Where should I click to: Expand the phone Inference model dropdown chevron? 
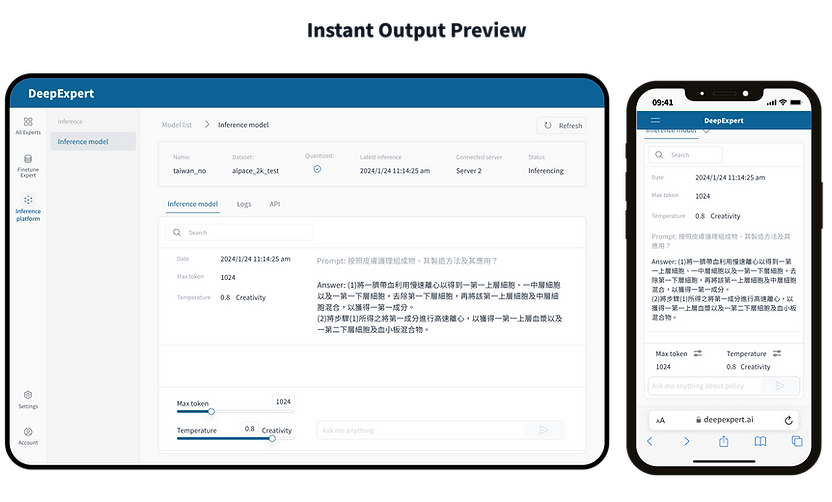pos(706,131)
